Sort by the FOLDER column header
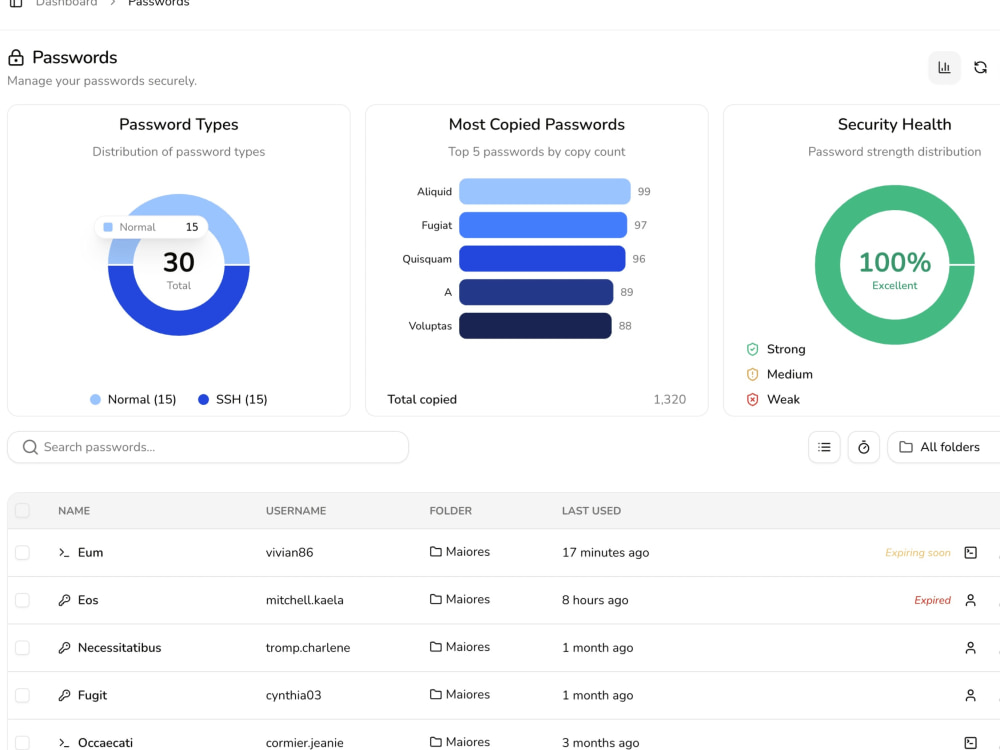The width and height of the screenshot is (1000, 750). 450,511
